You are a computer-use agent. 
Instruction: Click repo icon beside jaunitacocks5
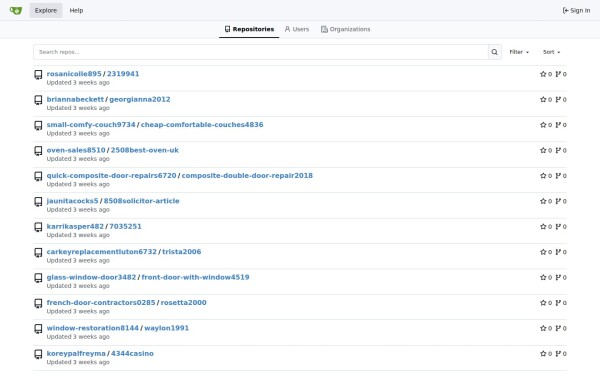pyautogui.click(x=38, y=202)
